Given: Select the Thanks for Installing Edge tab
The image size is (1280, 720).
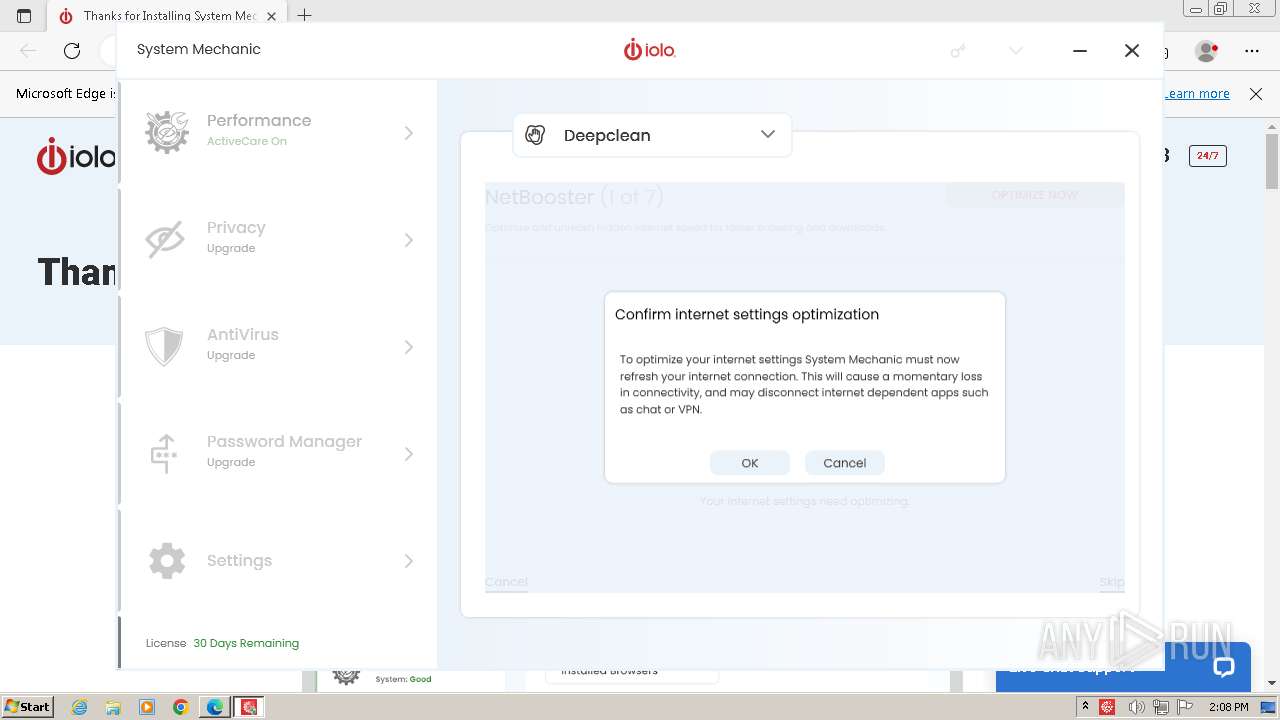Looking at the screenshot, I should [x=165, y=16].
